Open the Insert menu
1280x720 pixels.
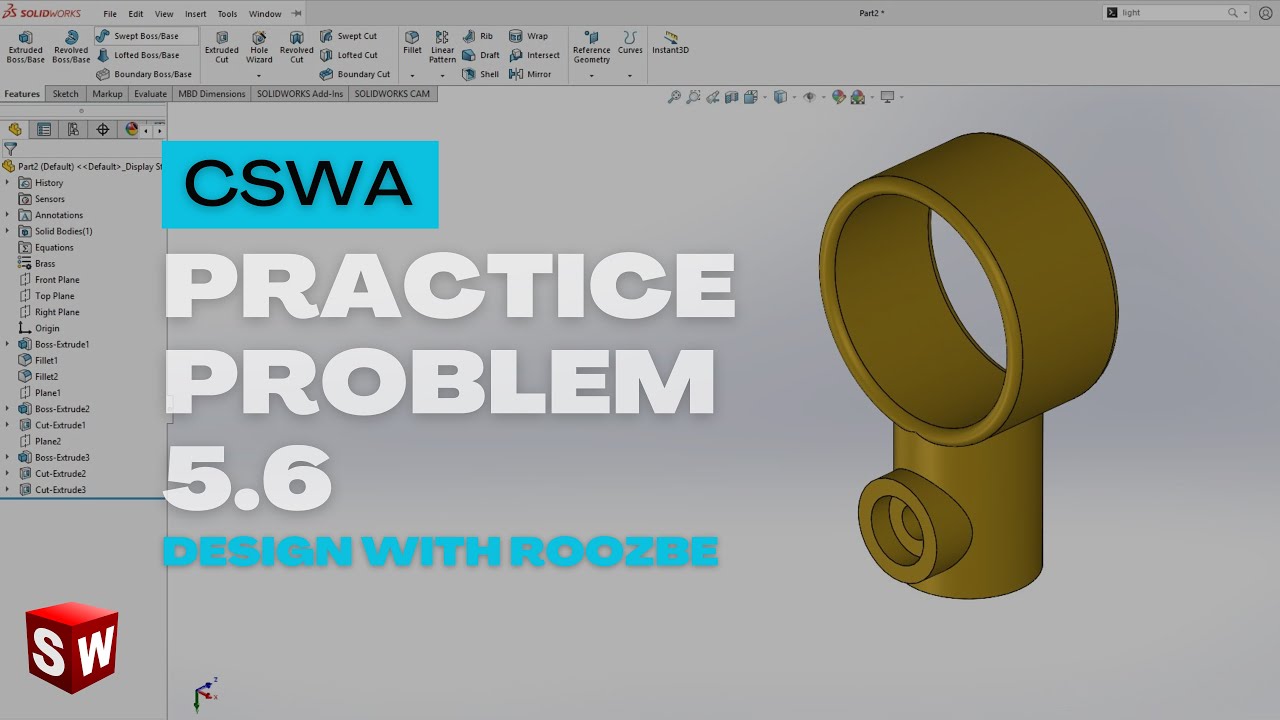pos(196,14)
